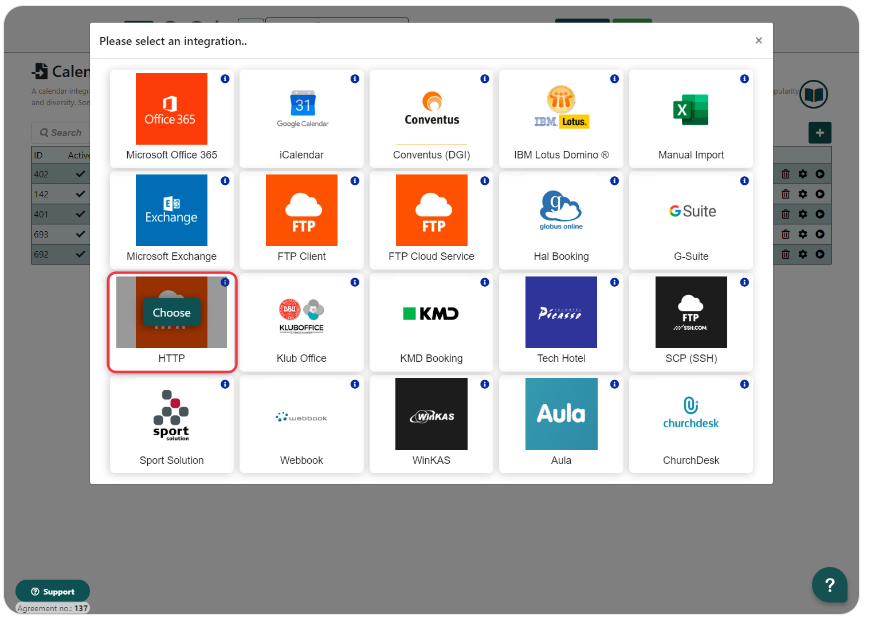Toggle Active checkmark for row 693
Image resolution: width=871 pixels, height=630 pixels.
coord(81,234)
